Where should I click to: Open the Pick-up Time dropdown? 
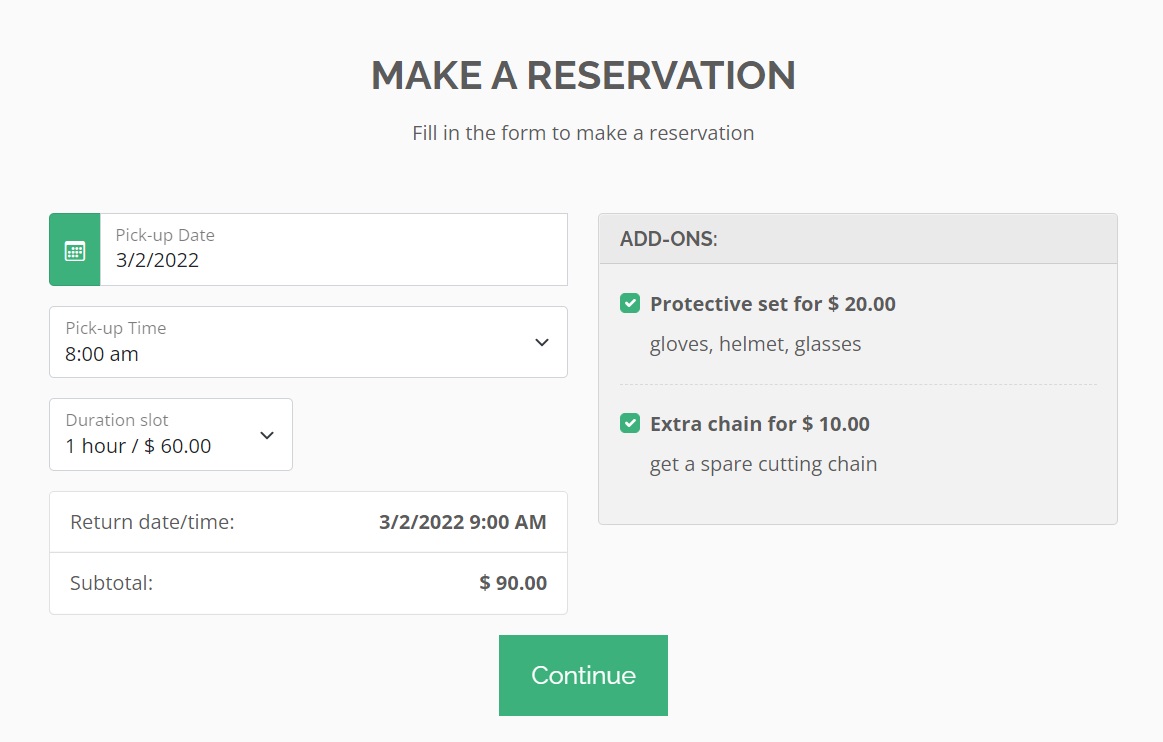[309, 342]
